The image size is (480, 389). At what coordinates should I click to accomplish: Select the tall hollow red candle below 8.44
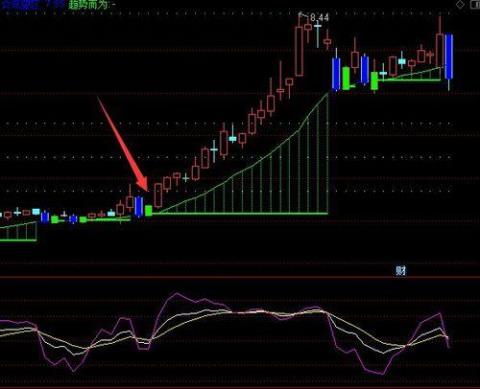coord(299,51)
